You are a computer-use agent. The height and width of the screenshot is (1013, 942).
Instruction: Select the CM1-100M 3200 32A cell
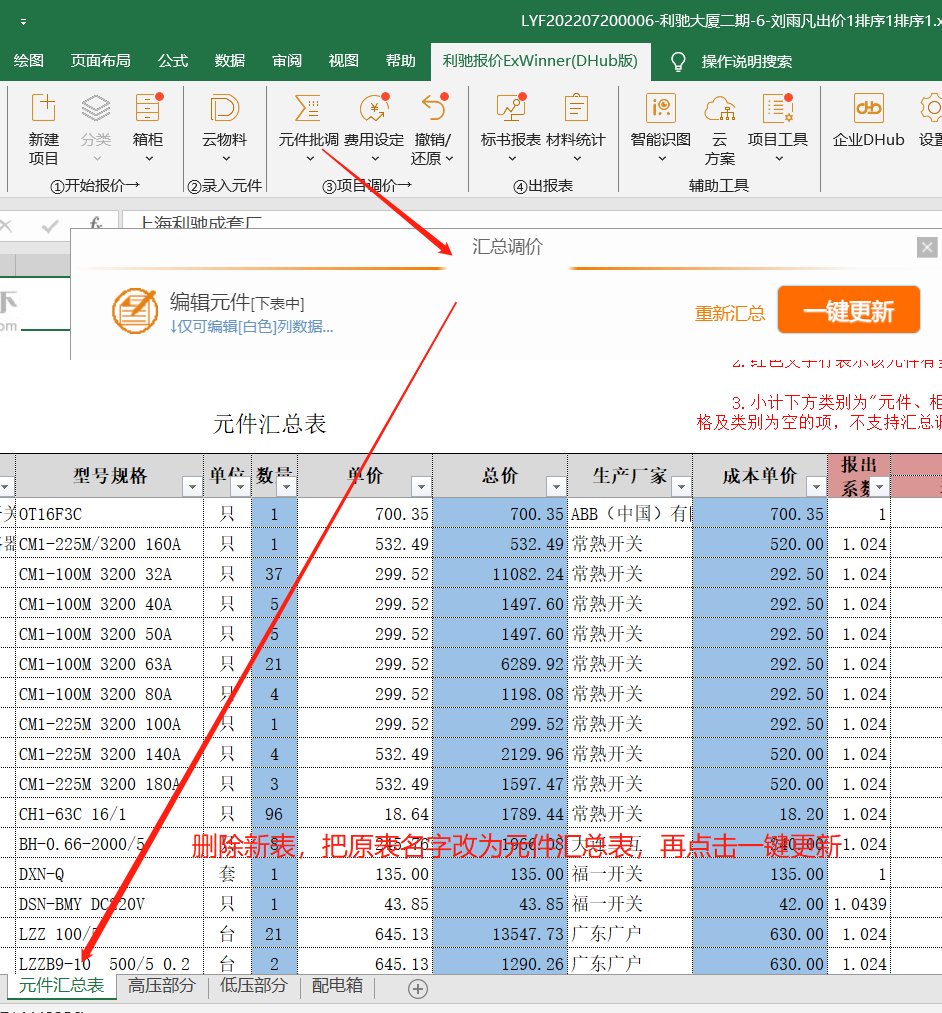pos(110,574)
